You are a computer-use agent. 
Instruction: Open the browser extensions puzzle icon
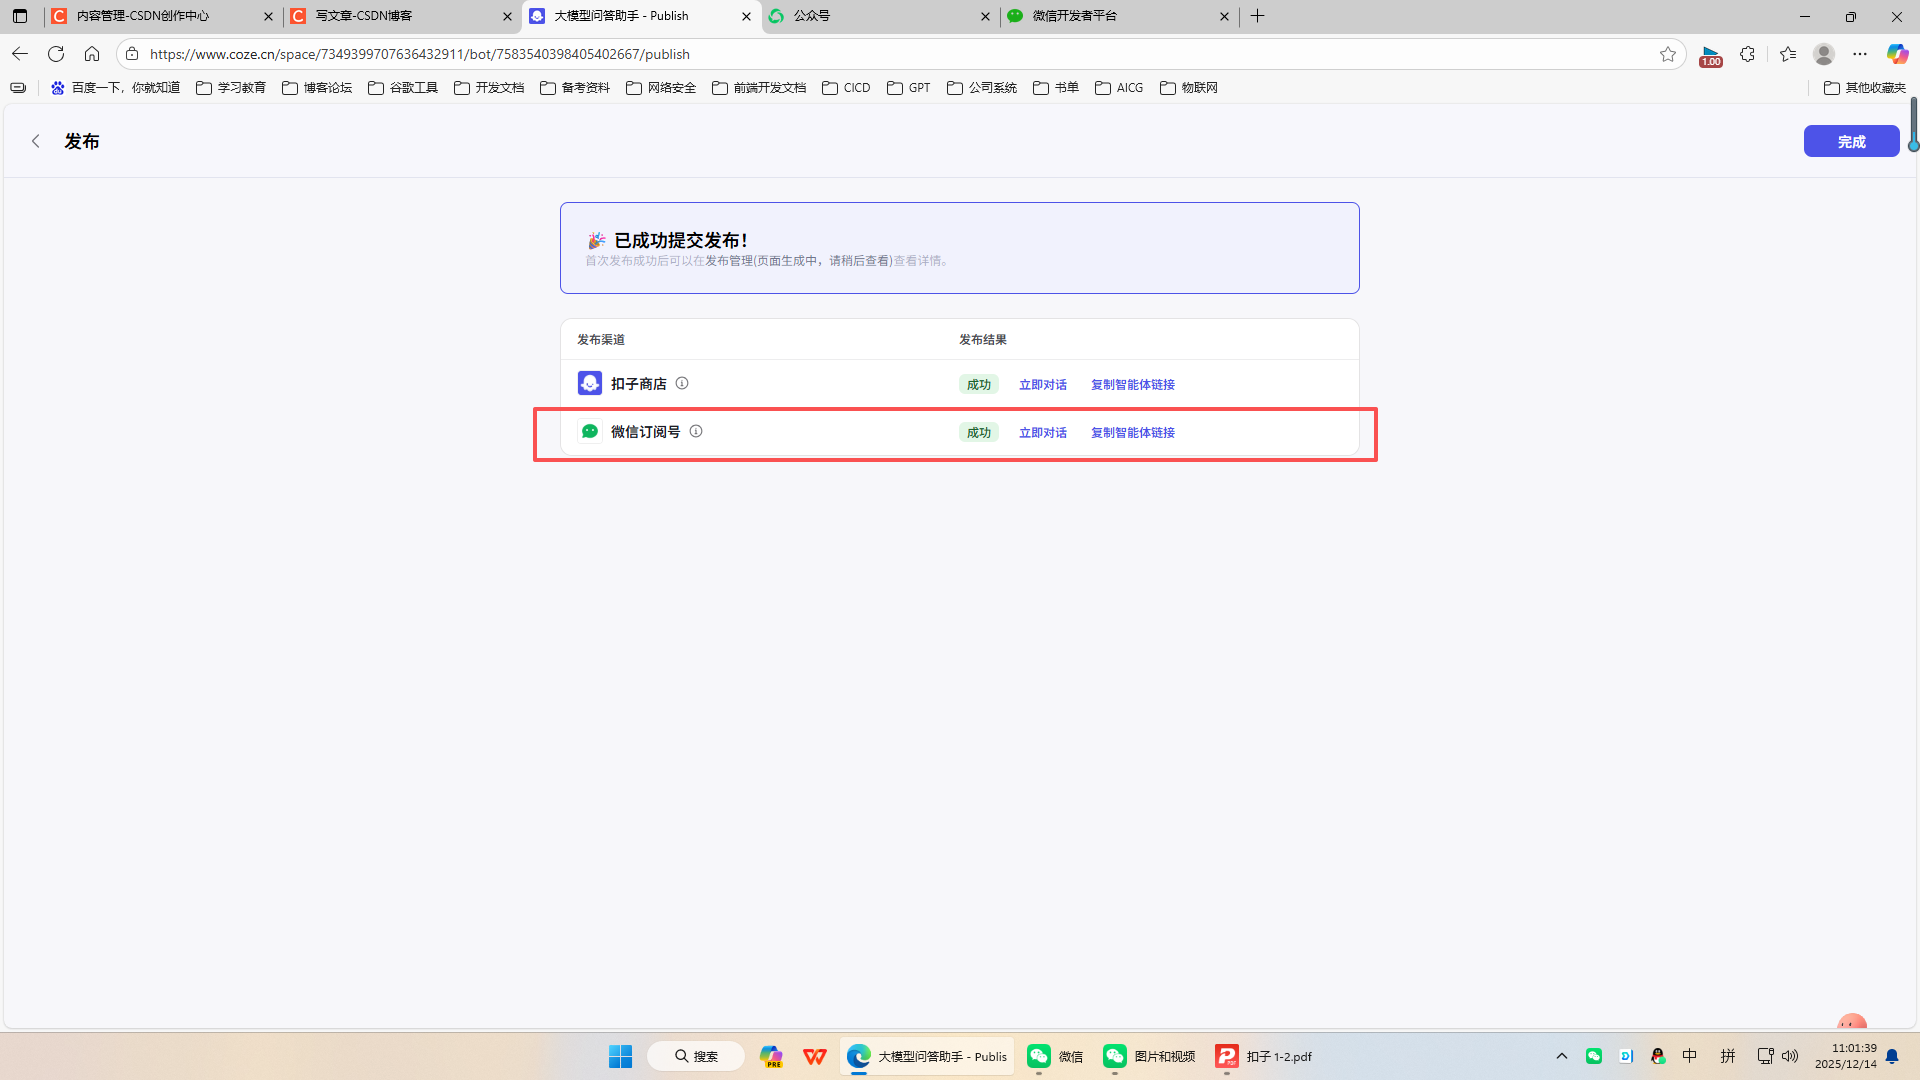click(x=1747, y=54)
